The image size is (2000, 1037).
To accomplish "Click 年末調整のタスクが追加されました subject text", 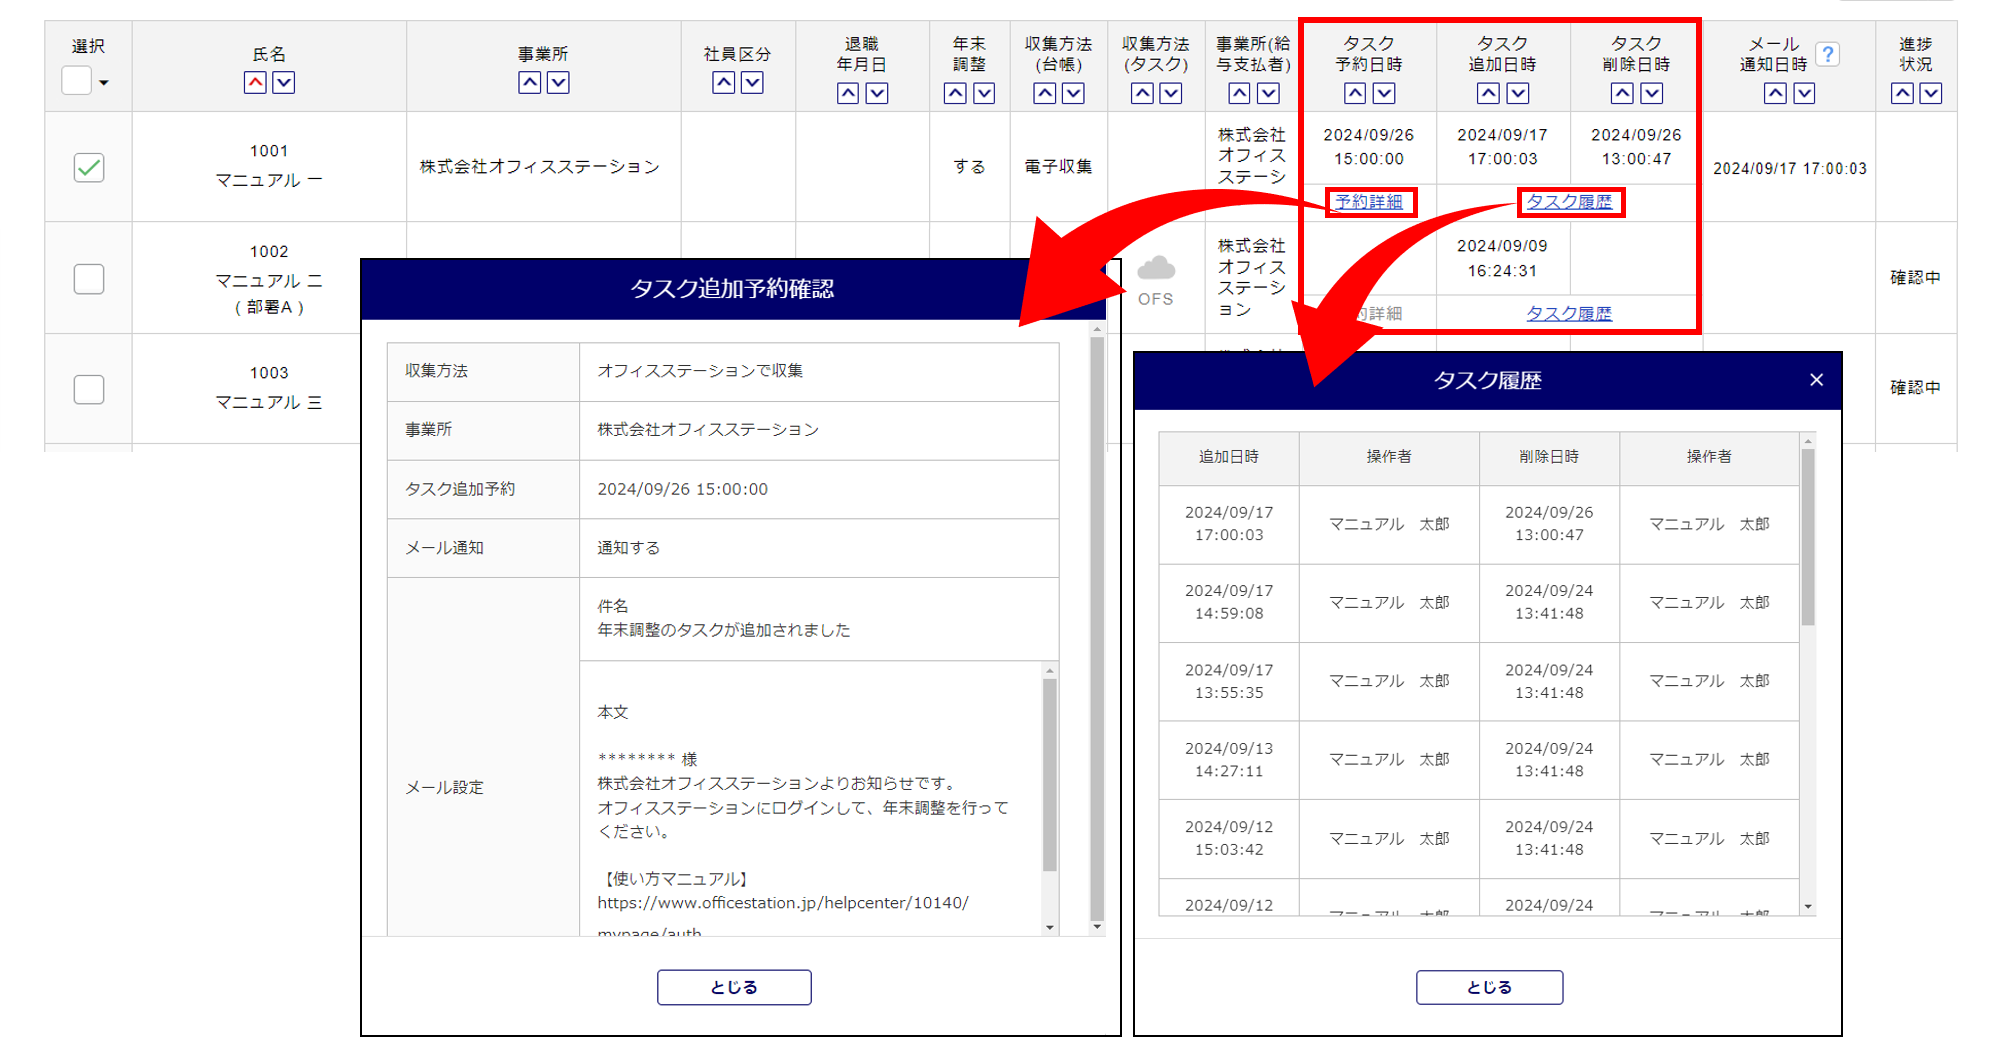I will click(x=724, y=630).
